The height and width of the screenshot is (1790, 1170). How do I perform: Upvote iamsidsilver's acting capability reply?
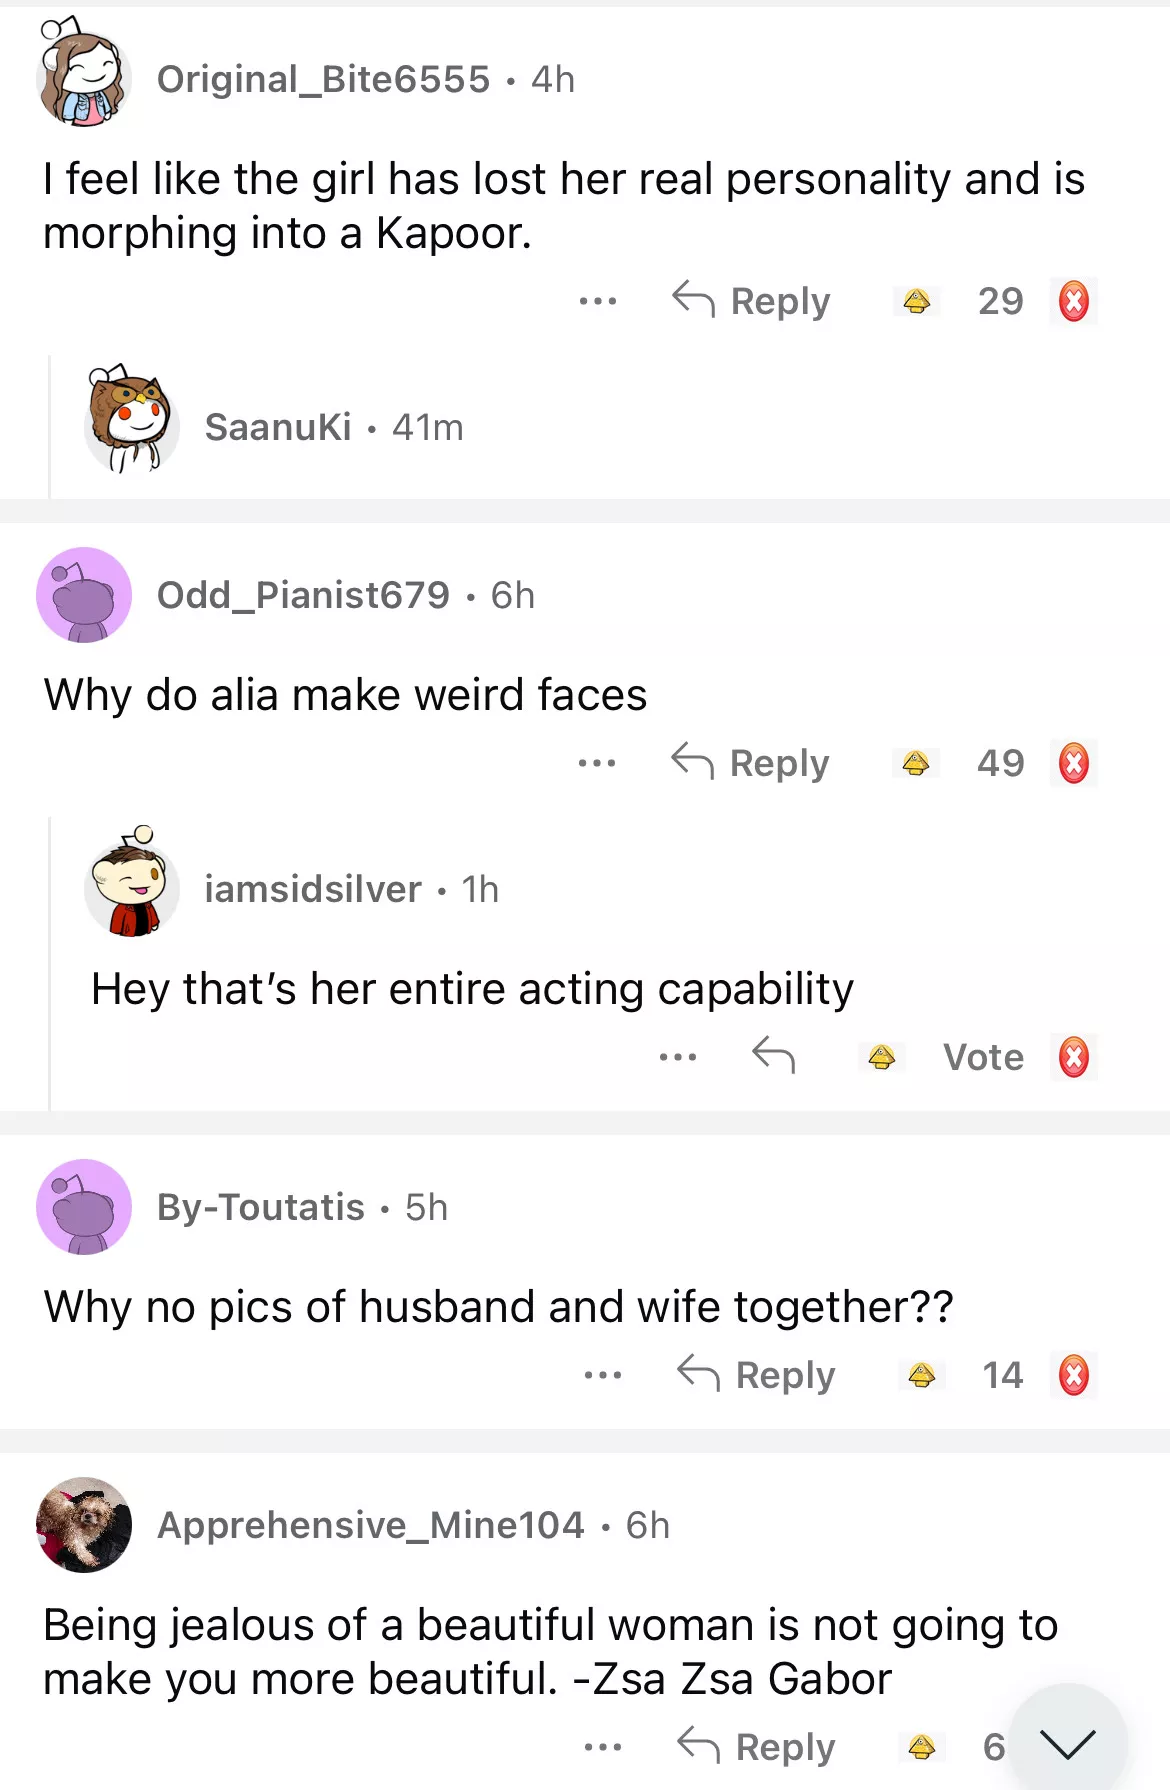881,1057
